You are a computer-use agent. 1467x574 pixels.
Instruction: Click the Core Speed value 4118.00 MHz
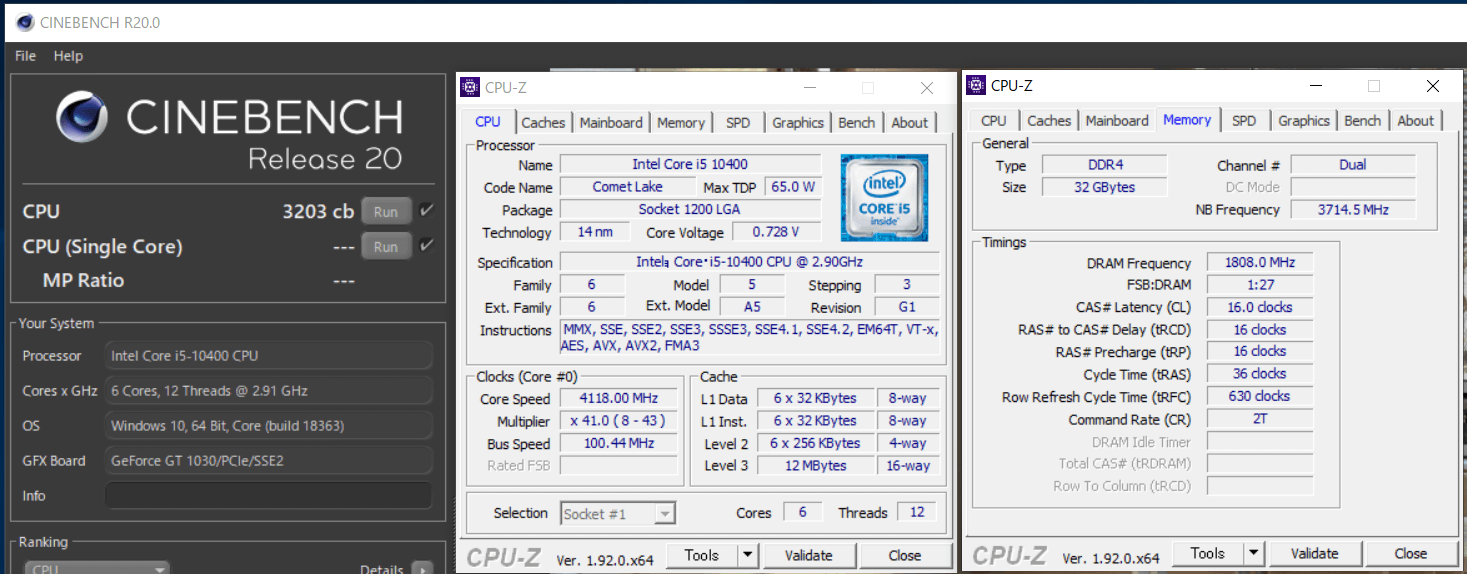(x=619, y=399)
